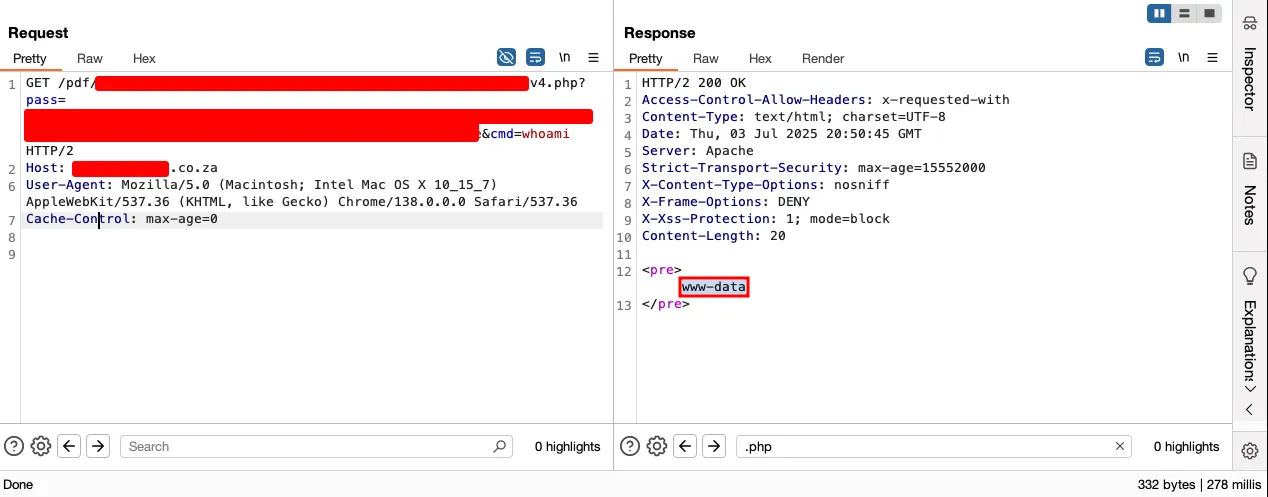1268x497 pixels.
Task: Toggle Request \n non-printable characters button
Action: click(x=565, y=57)
